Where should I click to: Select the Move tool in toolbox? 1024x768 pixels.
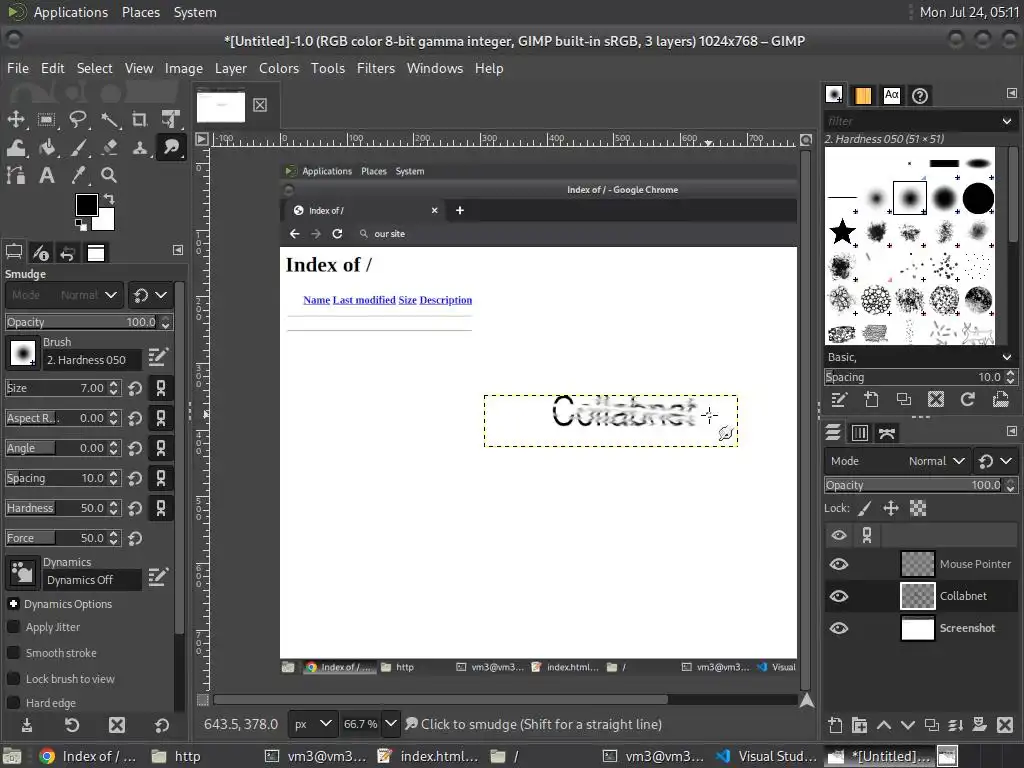(x=16, y=119)
